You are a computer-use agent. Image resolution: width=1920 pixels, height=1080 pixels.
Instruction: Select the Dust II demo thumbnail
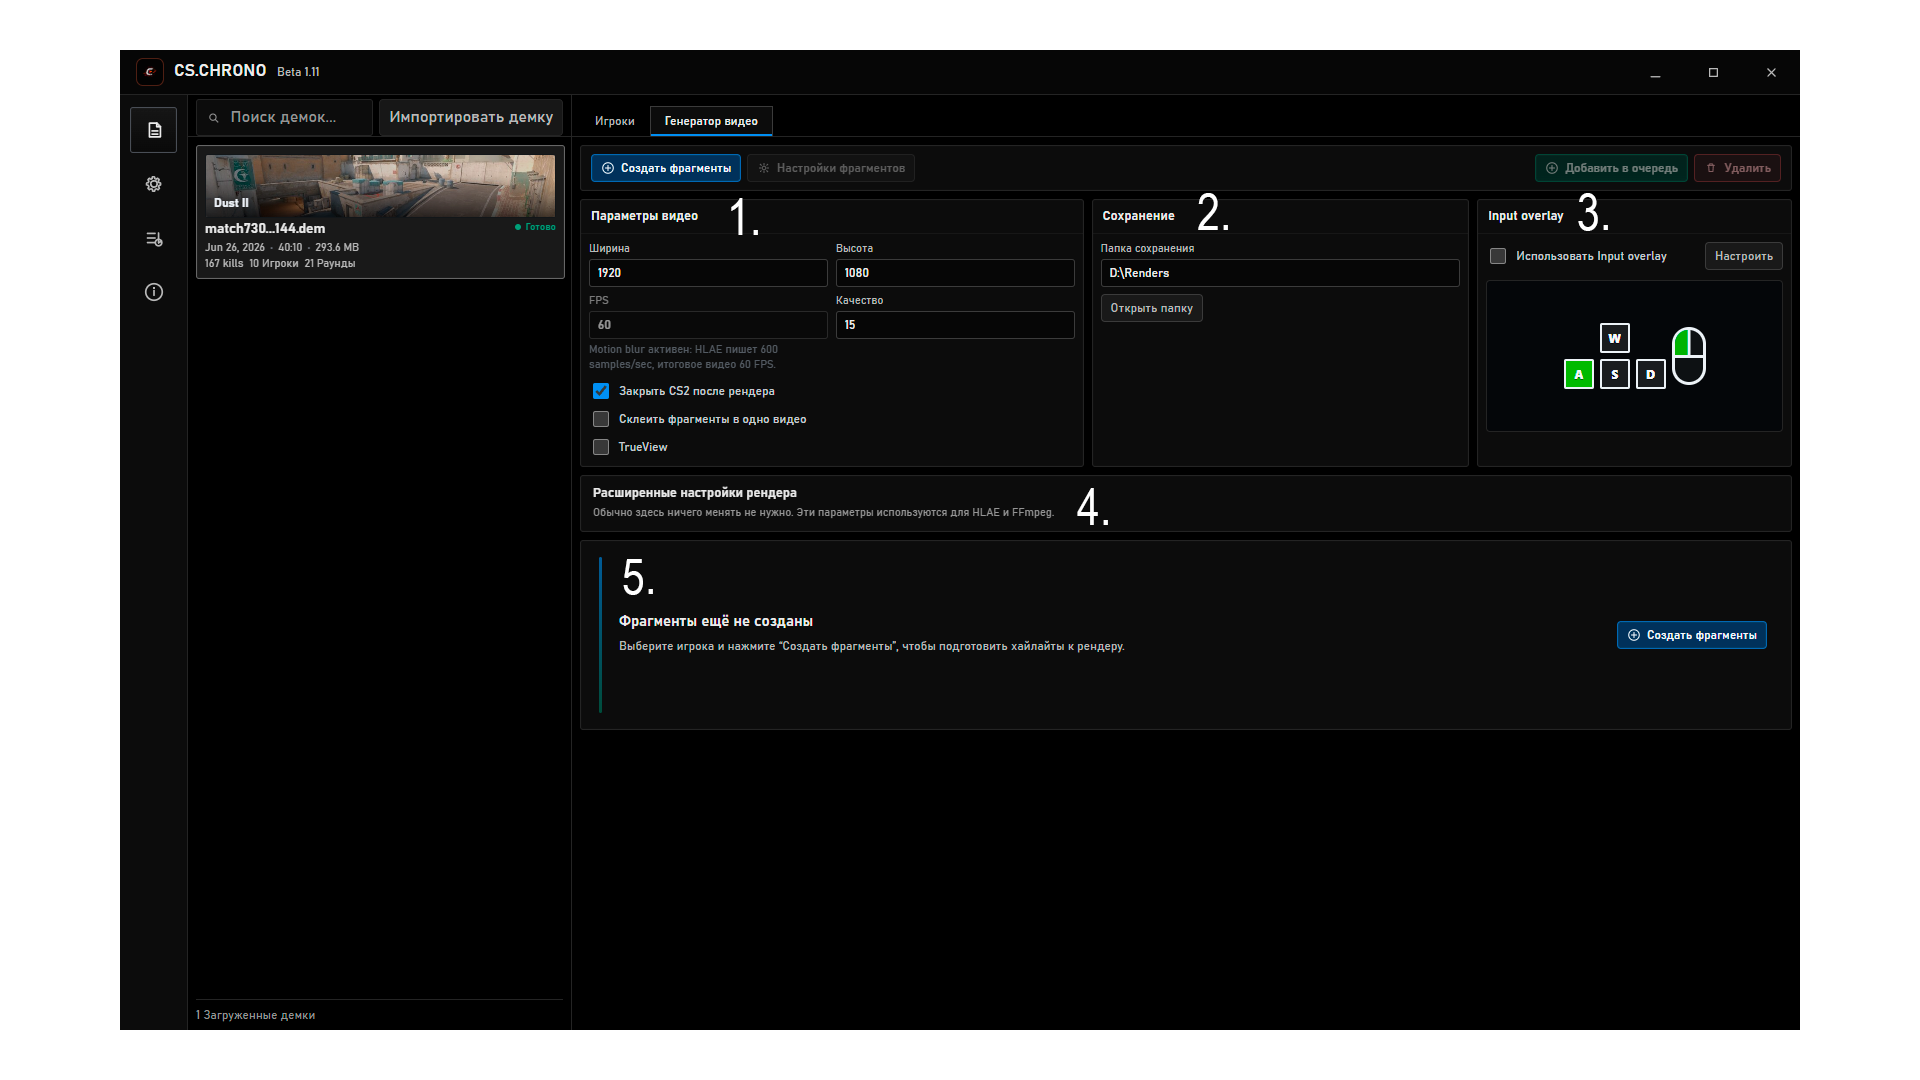(380, 185)
